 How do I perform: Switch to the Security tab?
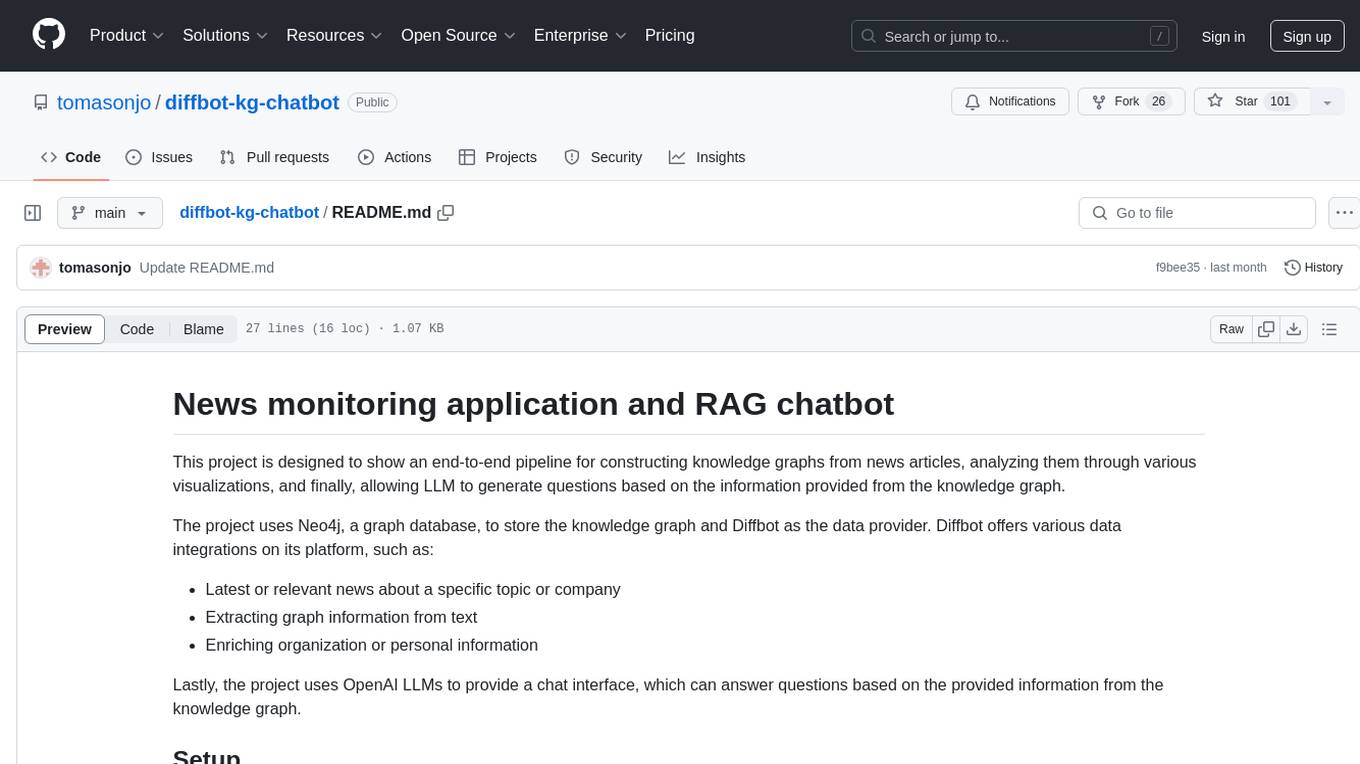click(603, 157)
